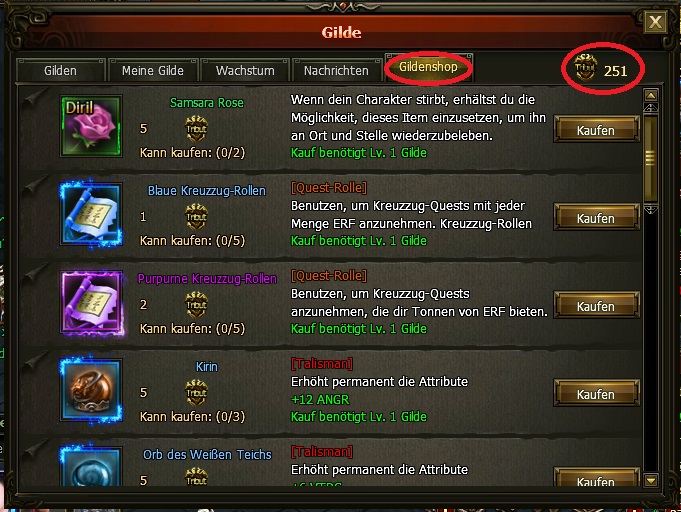This screenshot has width=681, height=512.
Task: Click Kaufen next to Kirin talisman
Action: [x=596, y=394]
